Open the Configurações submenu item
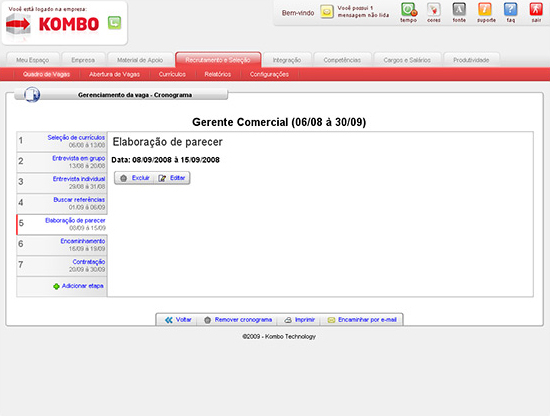 tap(269, 74)
